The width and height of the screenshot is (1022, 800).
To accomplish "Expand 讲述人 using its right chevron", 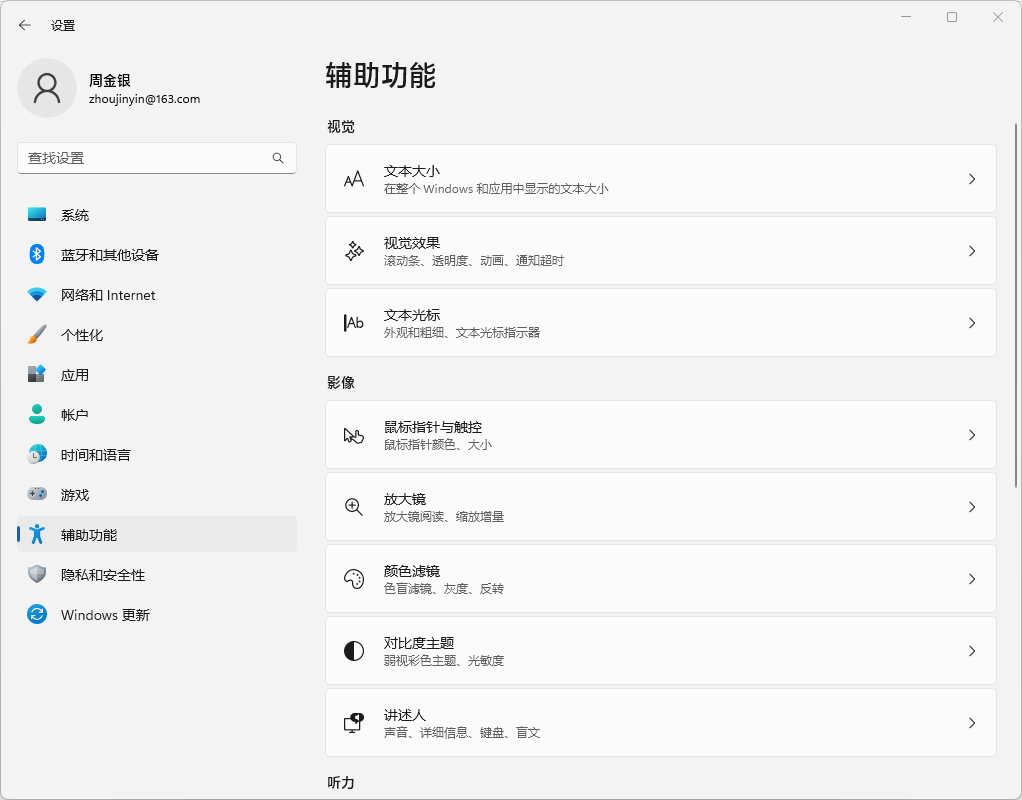I will [x=971, y=723].
